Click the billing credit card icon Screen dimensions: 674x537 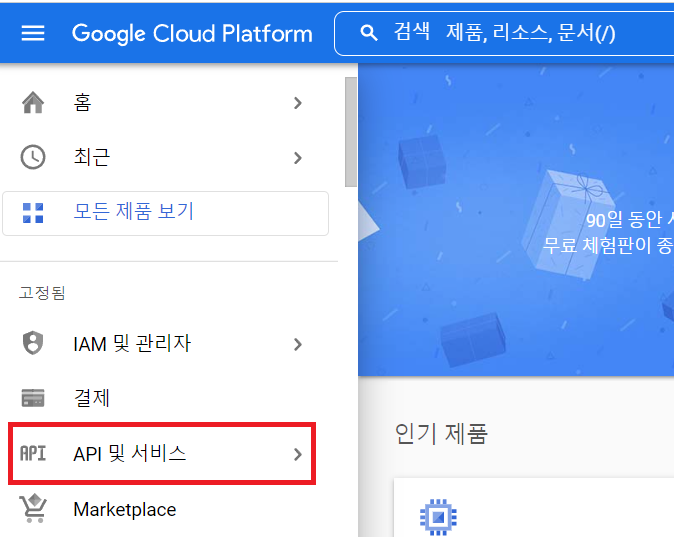click(x=33, y=398)
